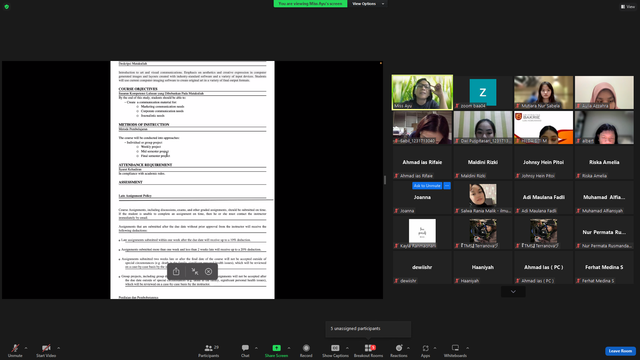
Task: Select Kayla Rahmadhani's tile
Action: point(422,233)
